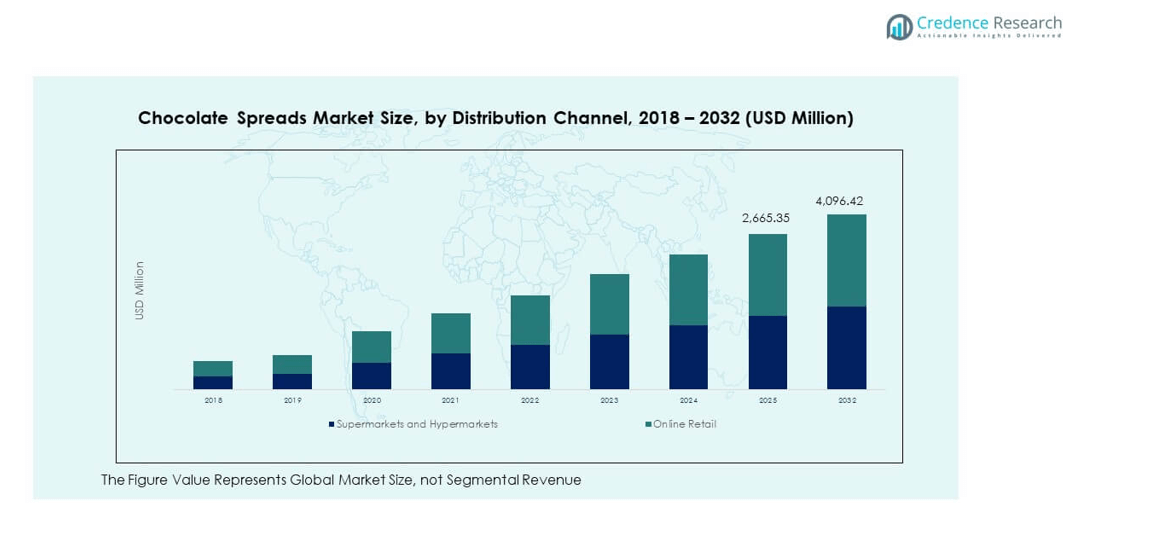The width and height of the screenshot is (1166, 550).
Task: Select the Supermarkets and Hypermarkets legend label
Action: tap(417, 424)
